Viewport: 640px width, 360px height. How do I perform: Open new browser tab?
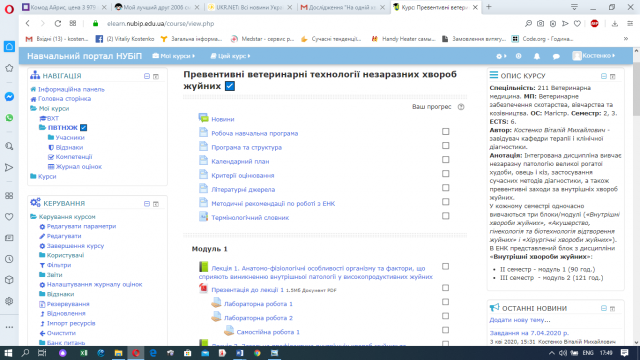[x=489, y=7]
